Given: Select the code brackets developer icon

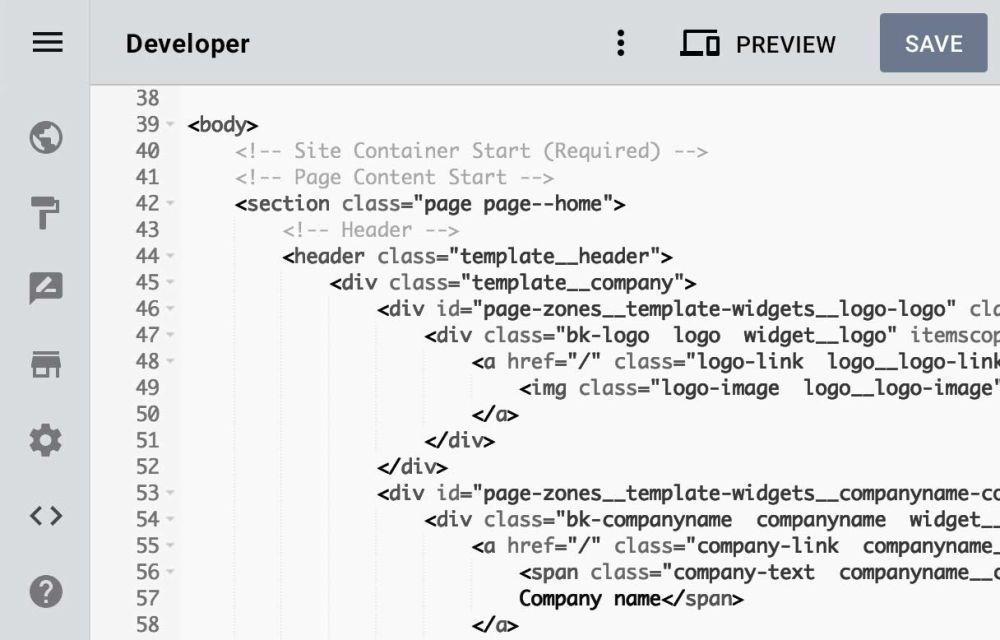Looking at the screenshot, I should tap(46, 516).
